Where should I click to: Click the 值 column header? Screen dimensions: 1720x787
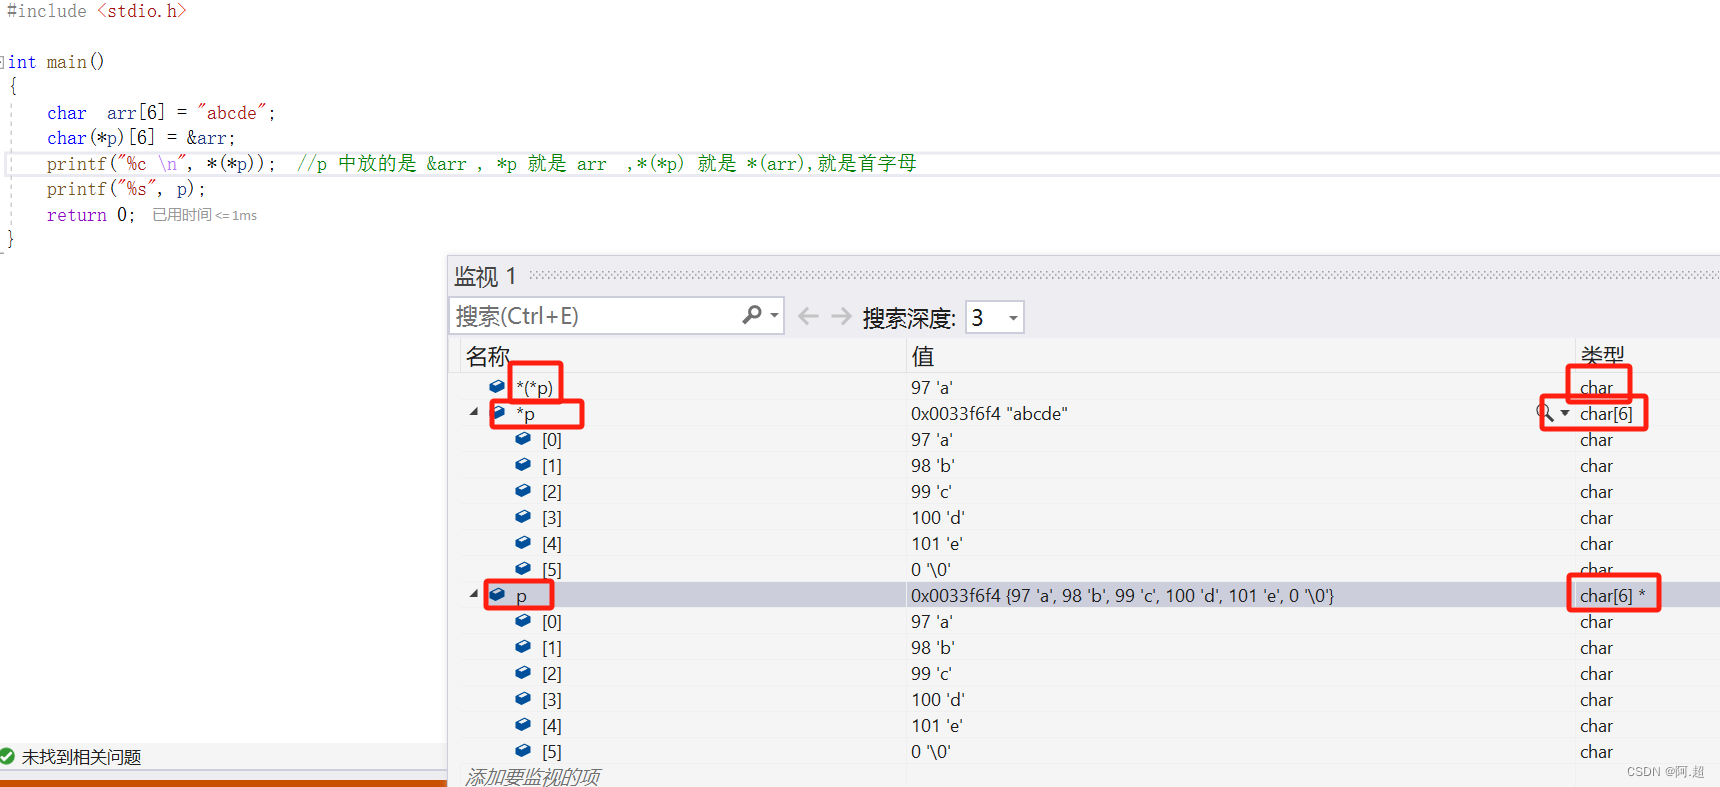(x=922, y=356)
